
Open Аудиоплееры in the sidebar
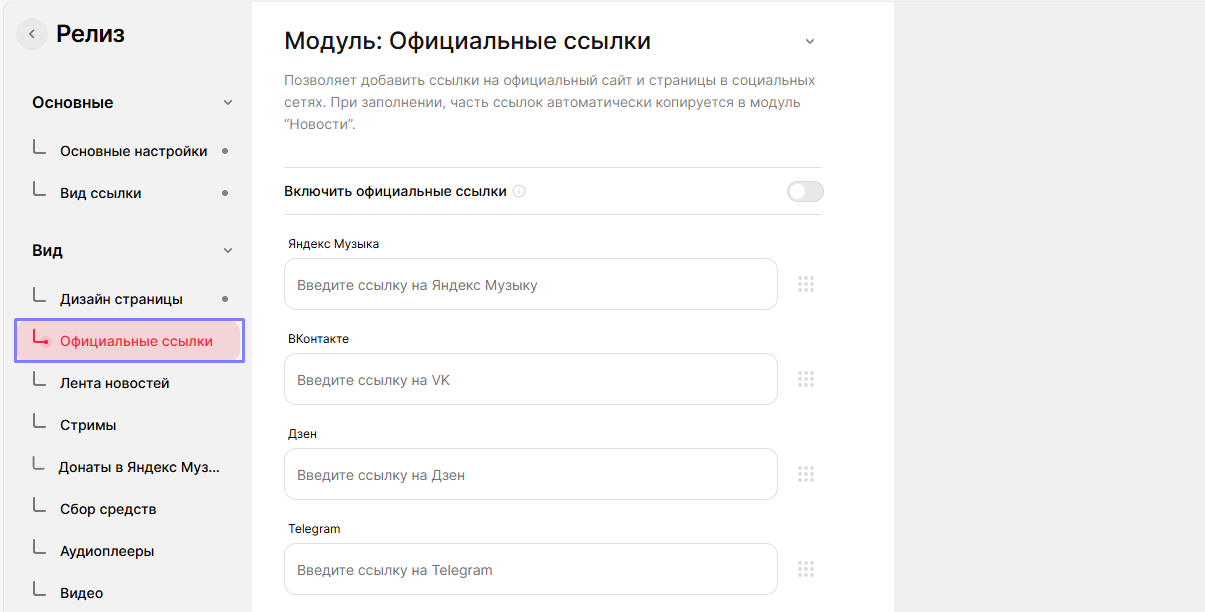[x=106, y=551]
